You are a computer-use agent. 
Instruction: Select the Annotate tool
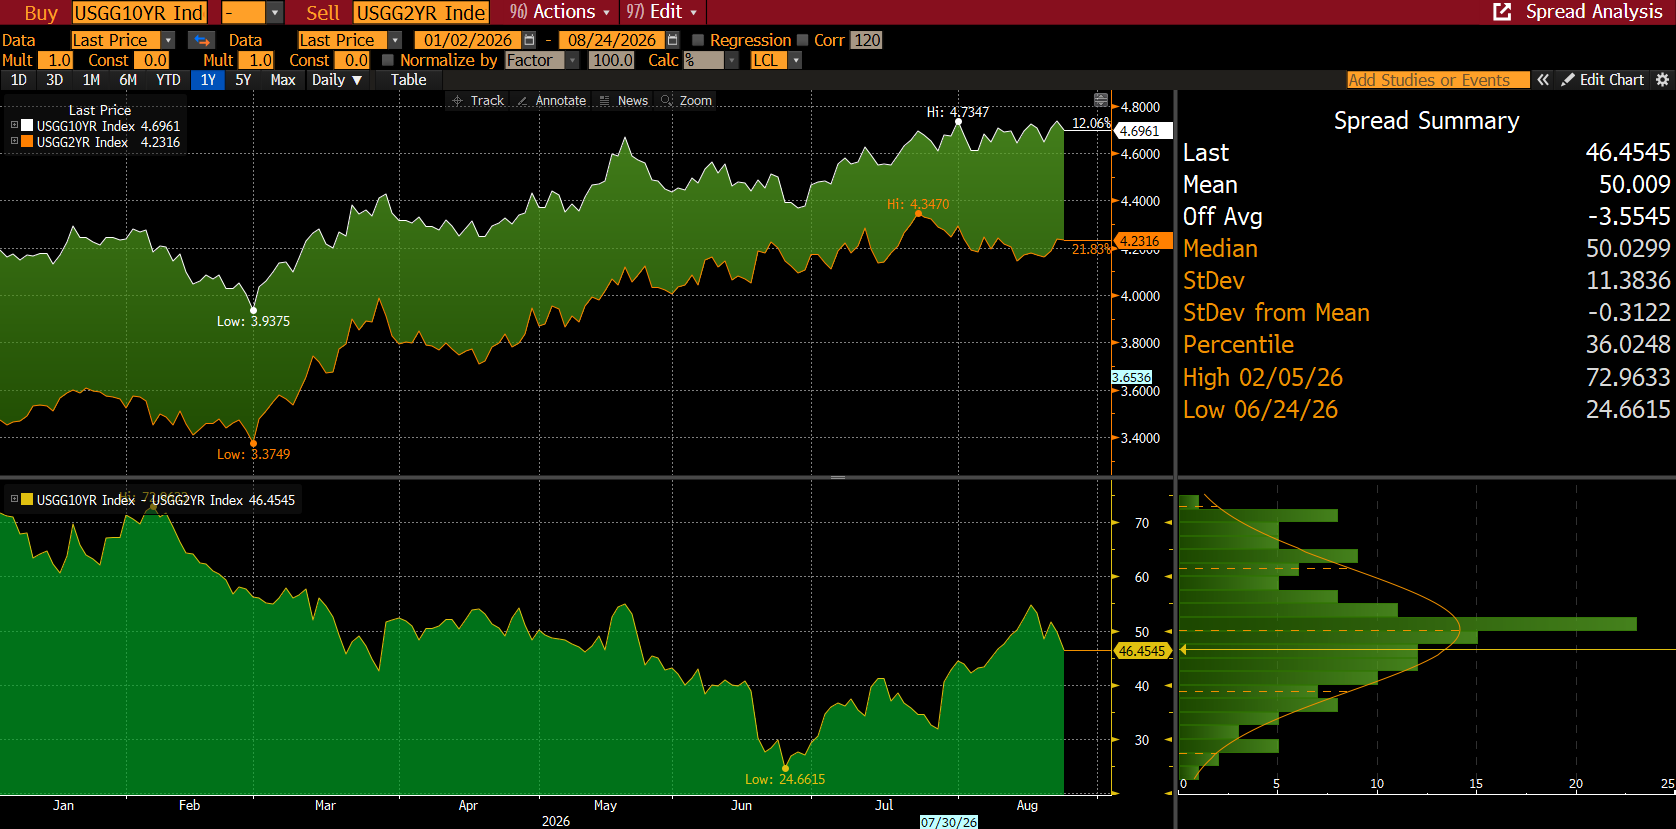[552, 101]
